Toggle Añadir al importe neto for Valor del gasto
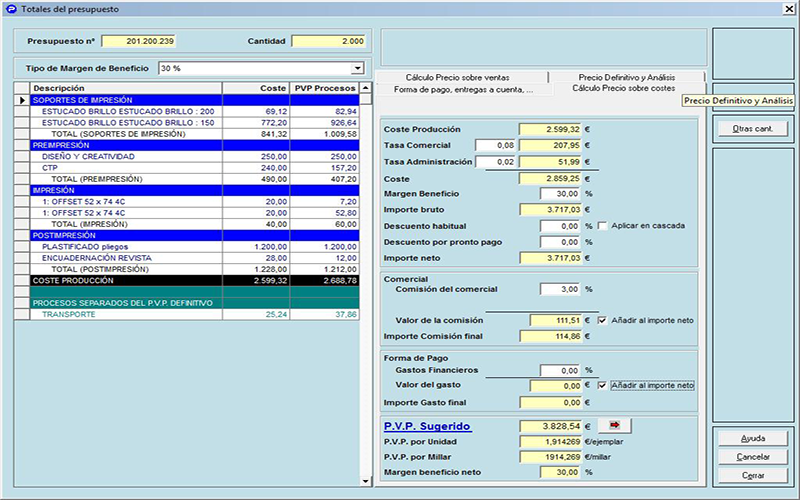Screen dimensions: 800x500 pyautogui.click(x=603, y=385)
